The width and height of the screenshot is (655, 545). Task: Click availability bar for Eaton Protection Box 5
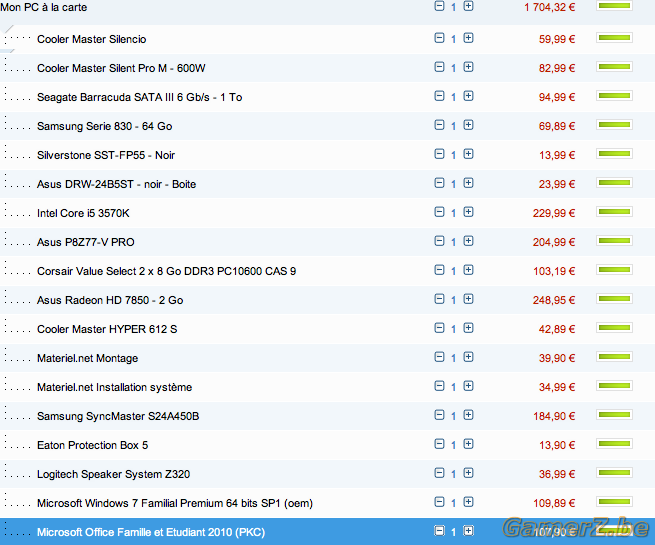[x=614, y=444]
